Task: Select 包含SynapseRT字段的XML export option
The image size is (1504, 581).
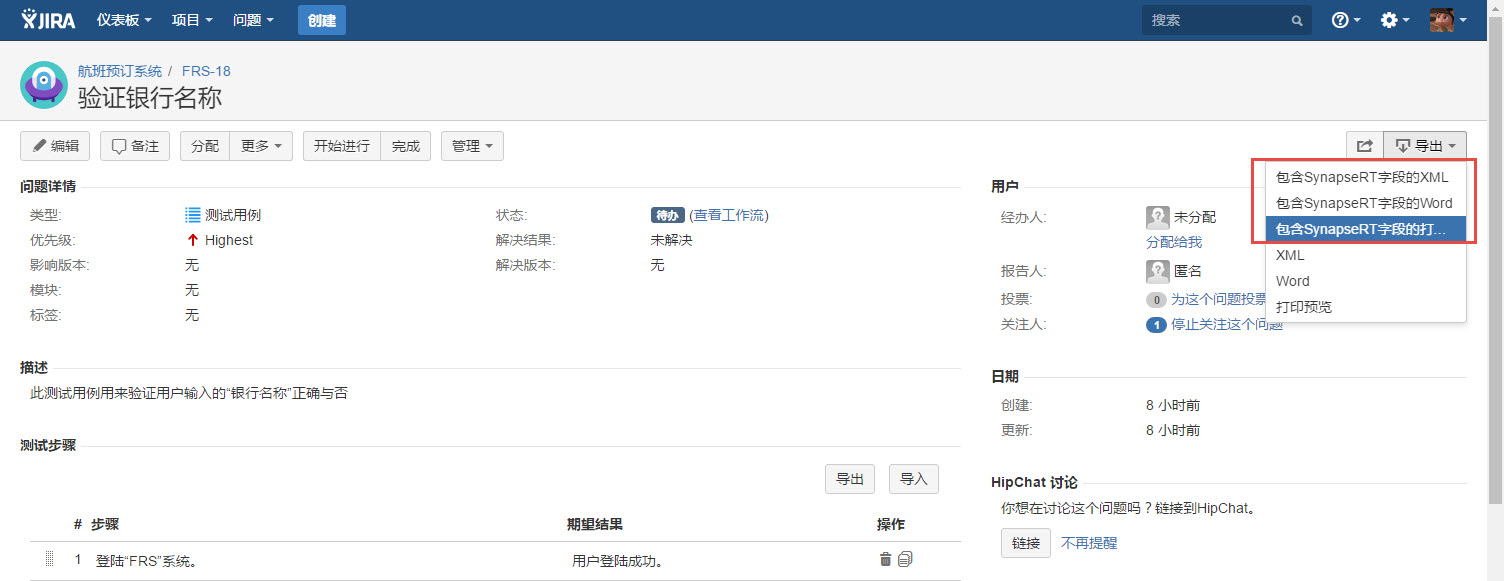Action: (x=1366, y=177)
